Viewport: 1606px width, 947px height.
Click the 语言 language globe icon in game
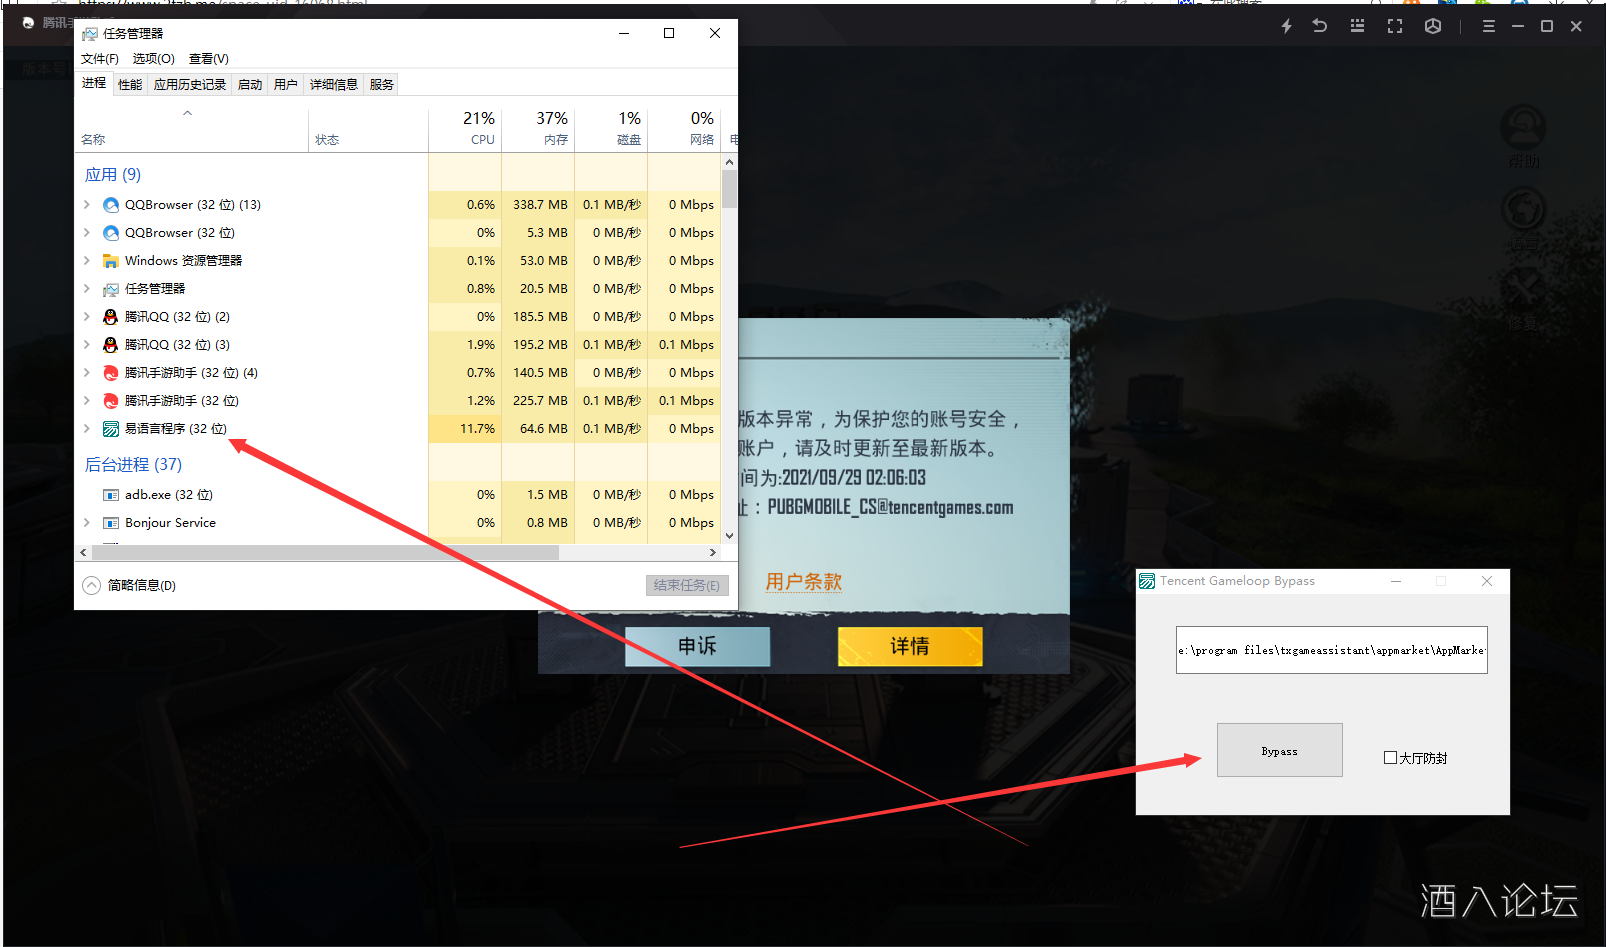(1523, 209)
